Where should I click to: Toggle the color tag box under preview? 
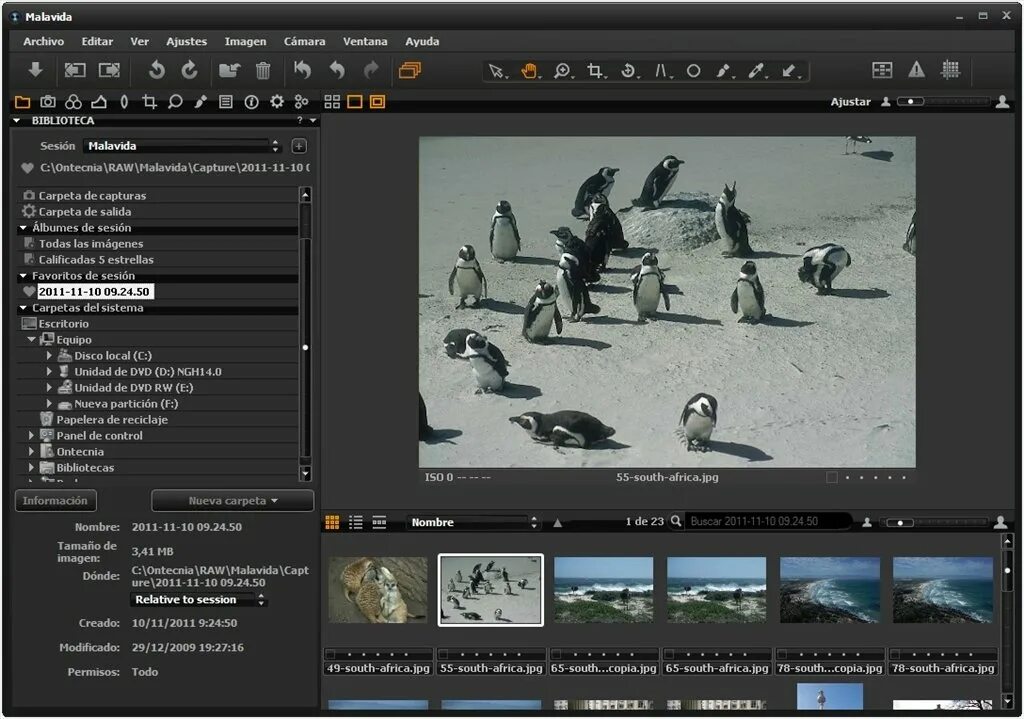coord(831,478)
